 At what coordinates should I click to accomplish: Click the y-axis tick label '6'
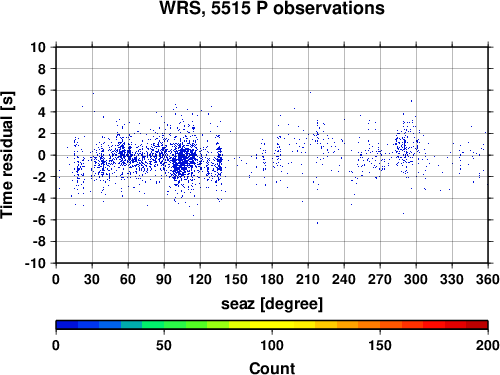pyautogui.click(x=42, y=90)
